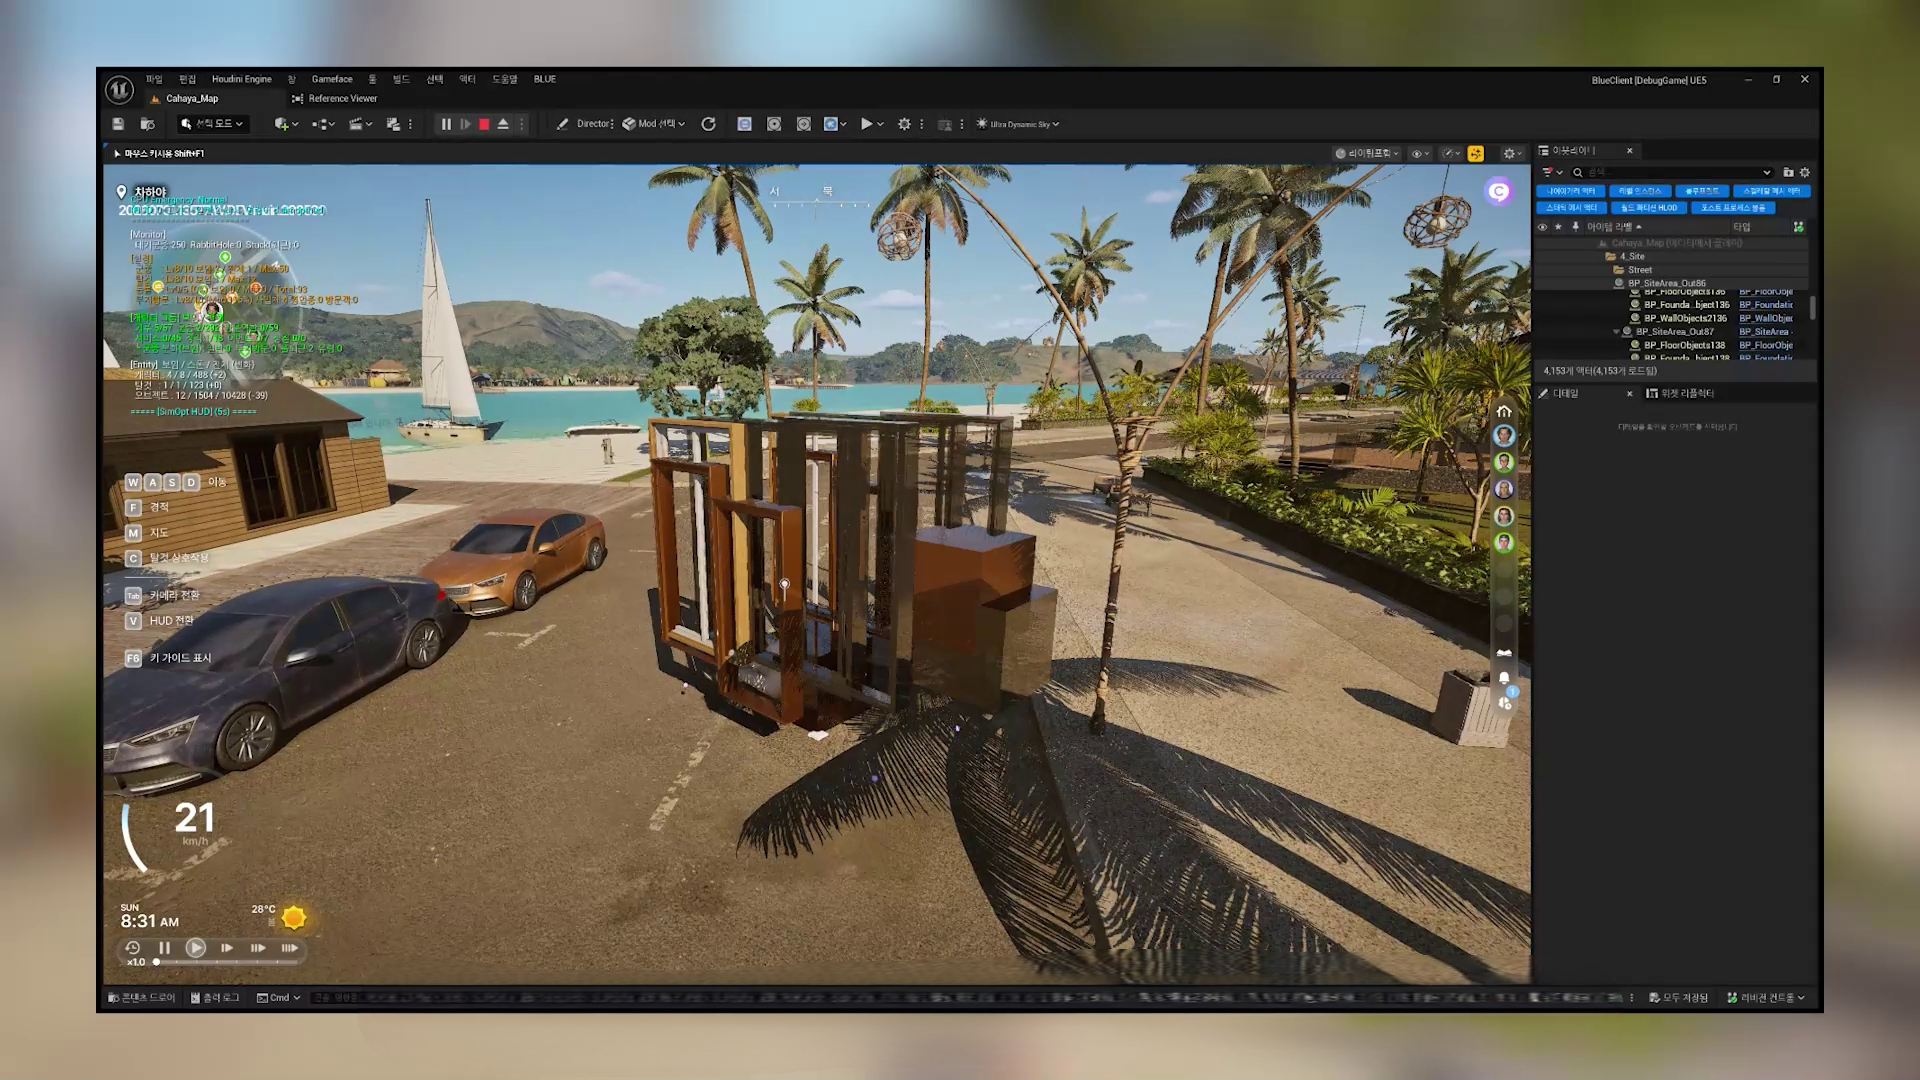Open the add folder icon in Outliner
Image resolution: width=1920 pixels, height=1080 pixels.
coord(1788,172)
